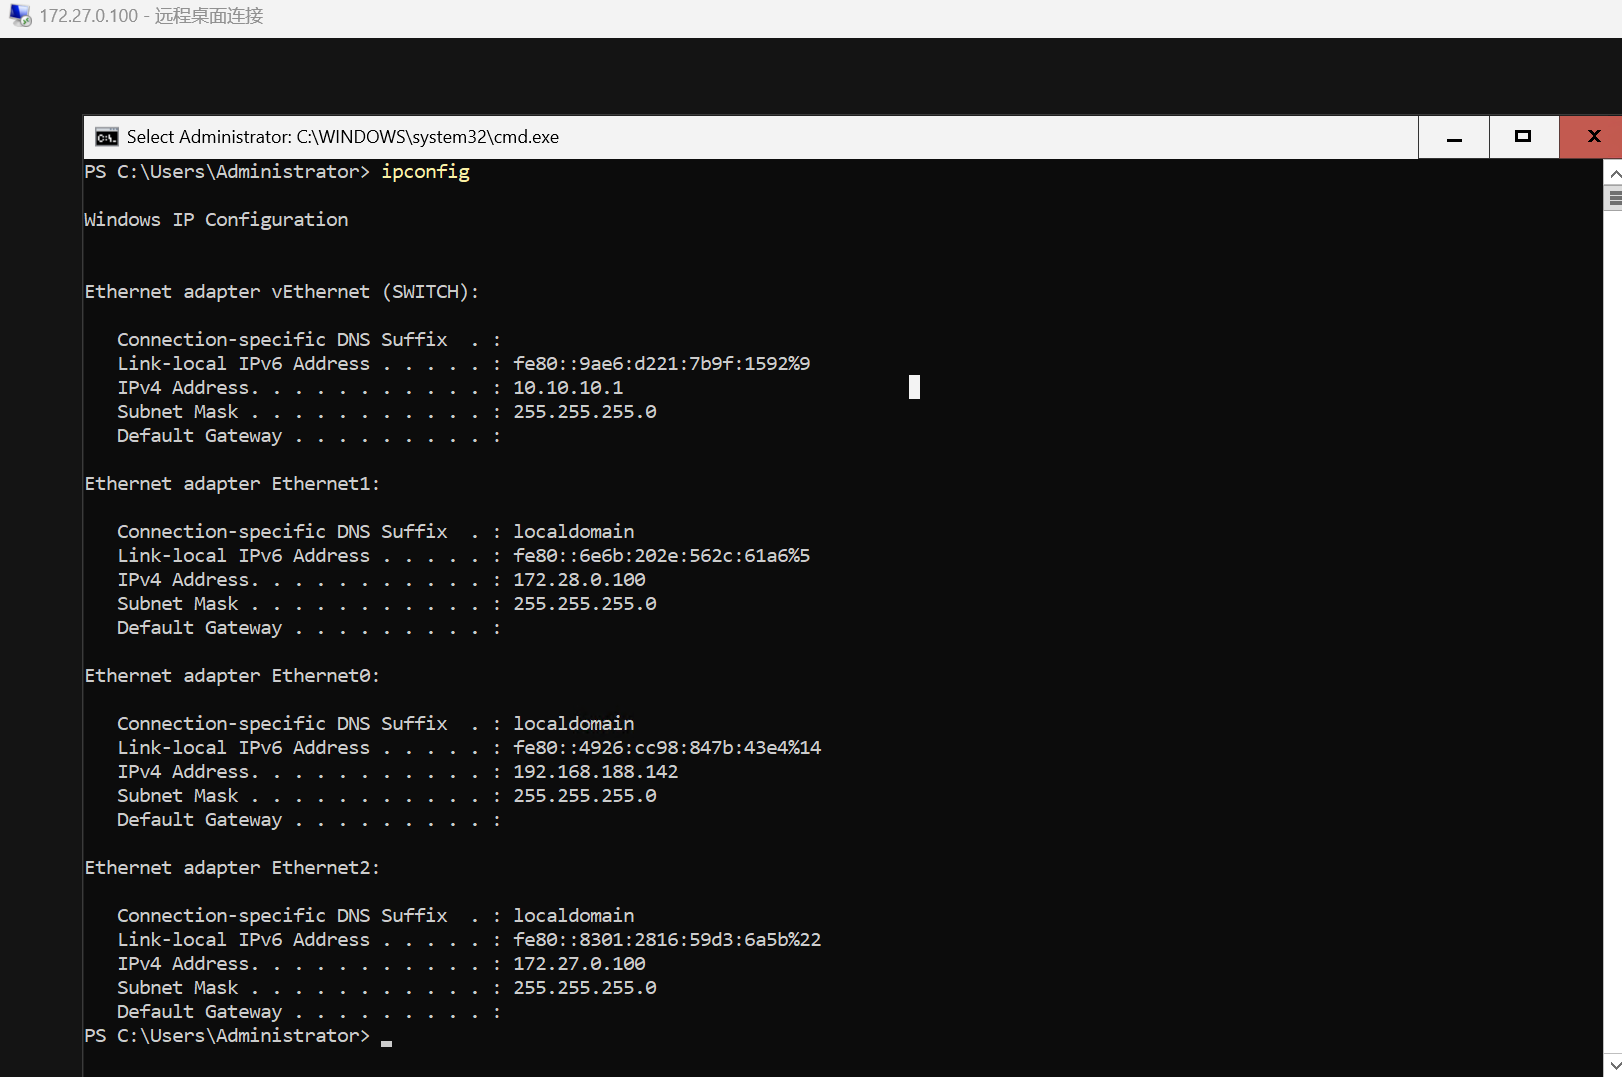
Task: Click the scrollbar down arrow
Action: (x=1614, y=1064)
